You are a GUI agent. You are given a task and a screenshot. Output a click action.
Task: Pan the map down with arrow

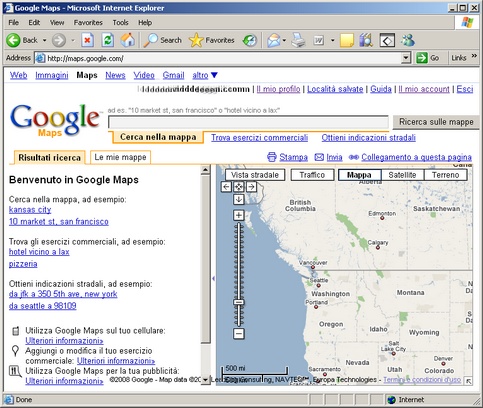[x=239, y=199]
